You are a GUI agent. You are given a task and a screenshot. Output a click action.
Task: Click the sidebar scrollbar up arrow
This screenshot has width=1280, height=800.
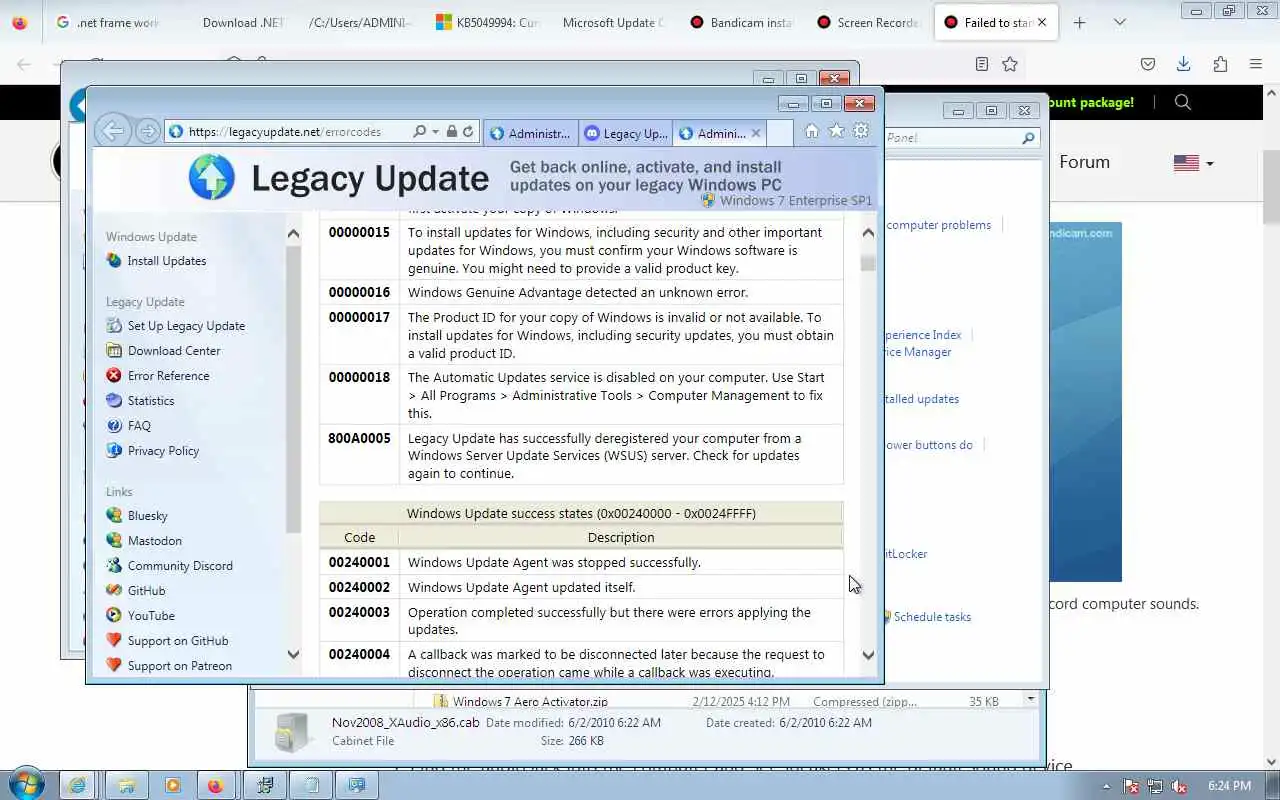(293, 234)
